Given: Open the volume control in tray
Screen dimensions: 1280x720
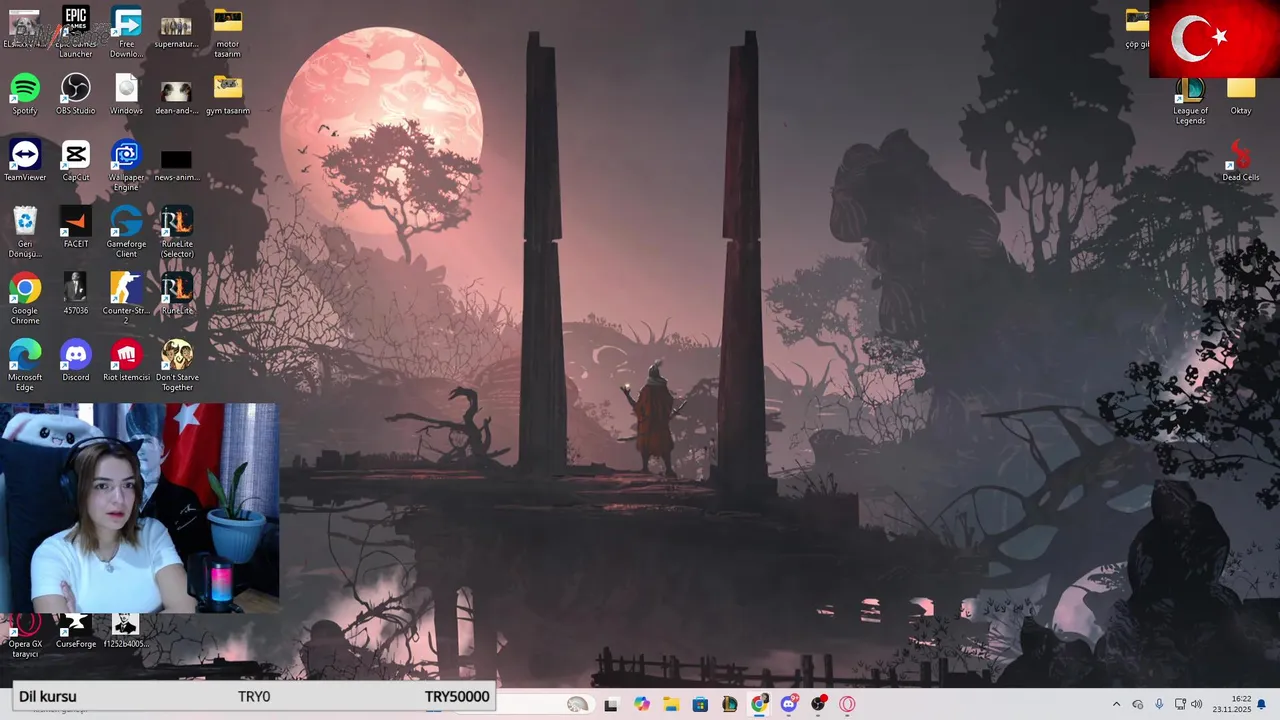Looking at the screenshot, I should [1196, 704].
